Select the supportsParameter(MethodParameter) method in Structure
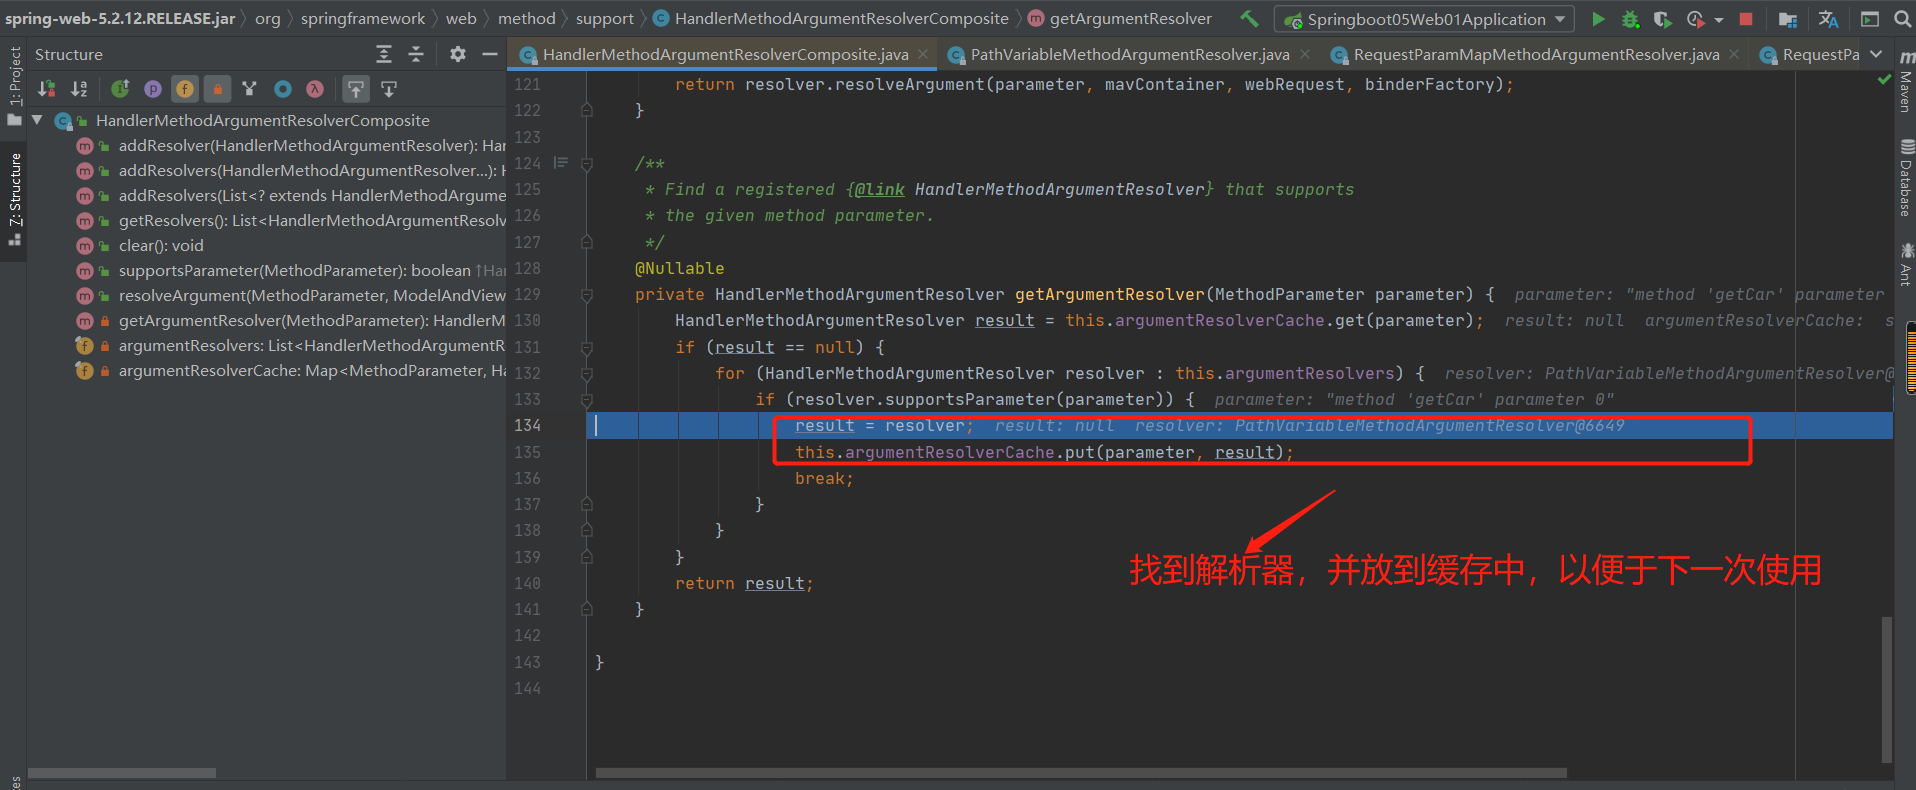Viewport: 1916px width, 790px height. [x=294, y=270]
